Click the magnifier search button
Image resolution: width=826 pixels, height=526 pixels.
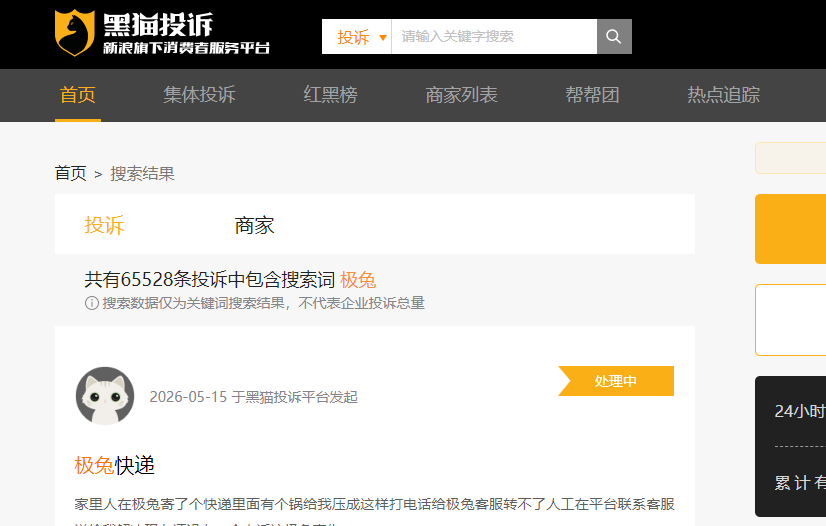tap(614, 36)
